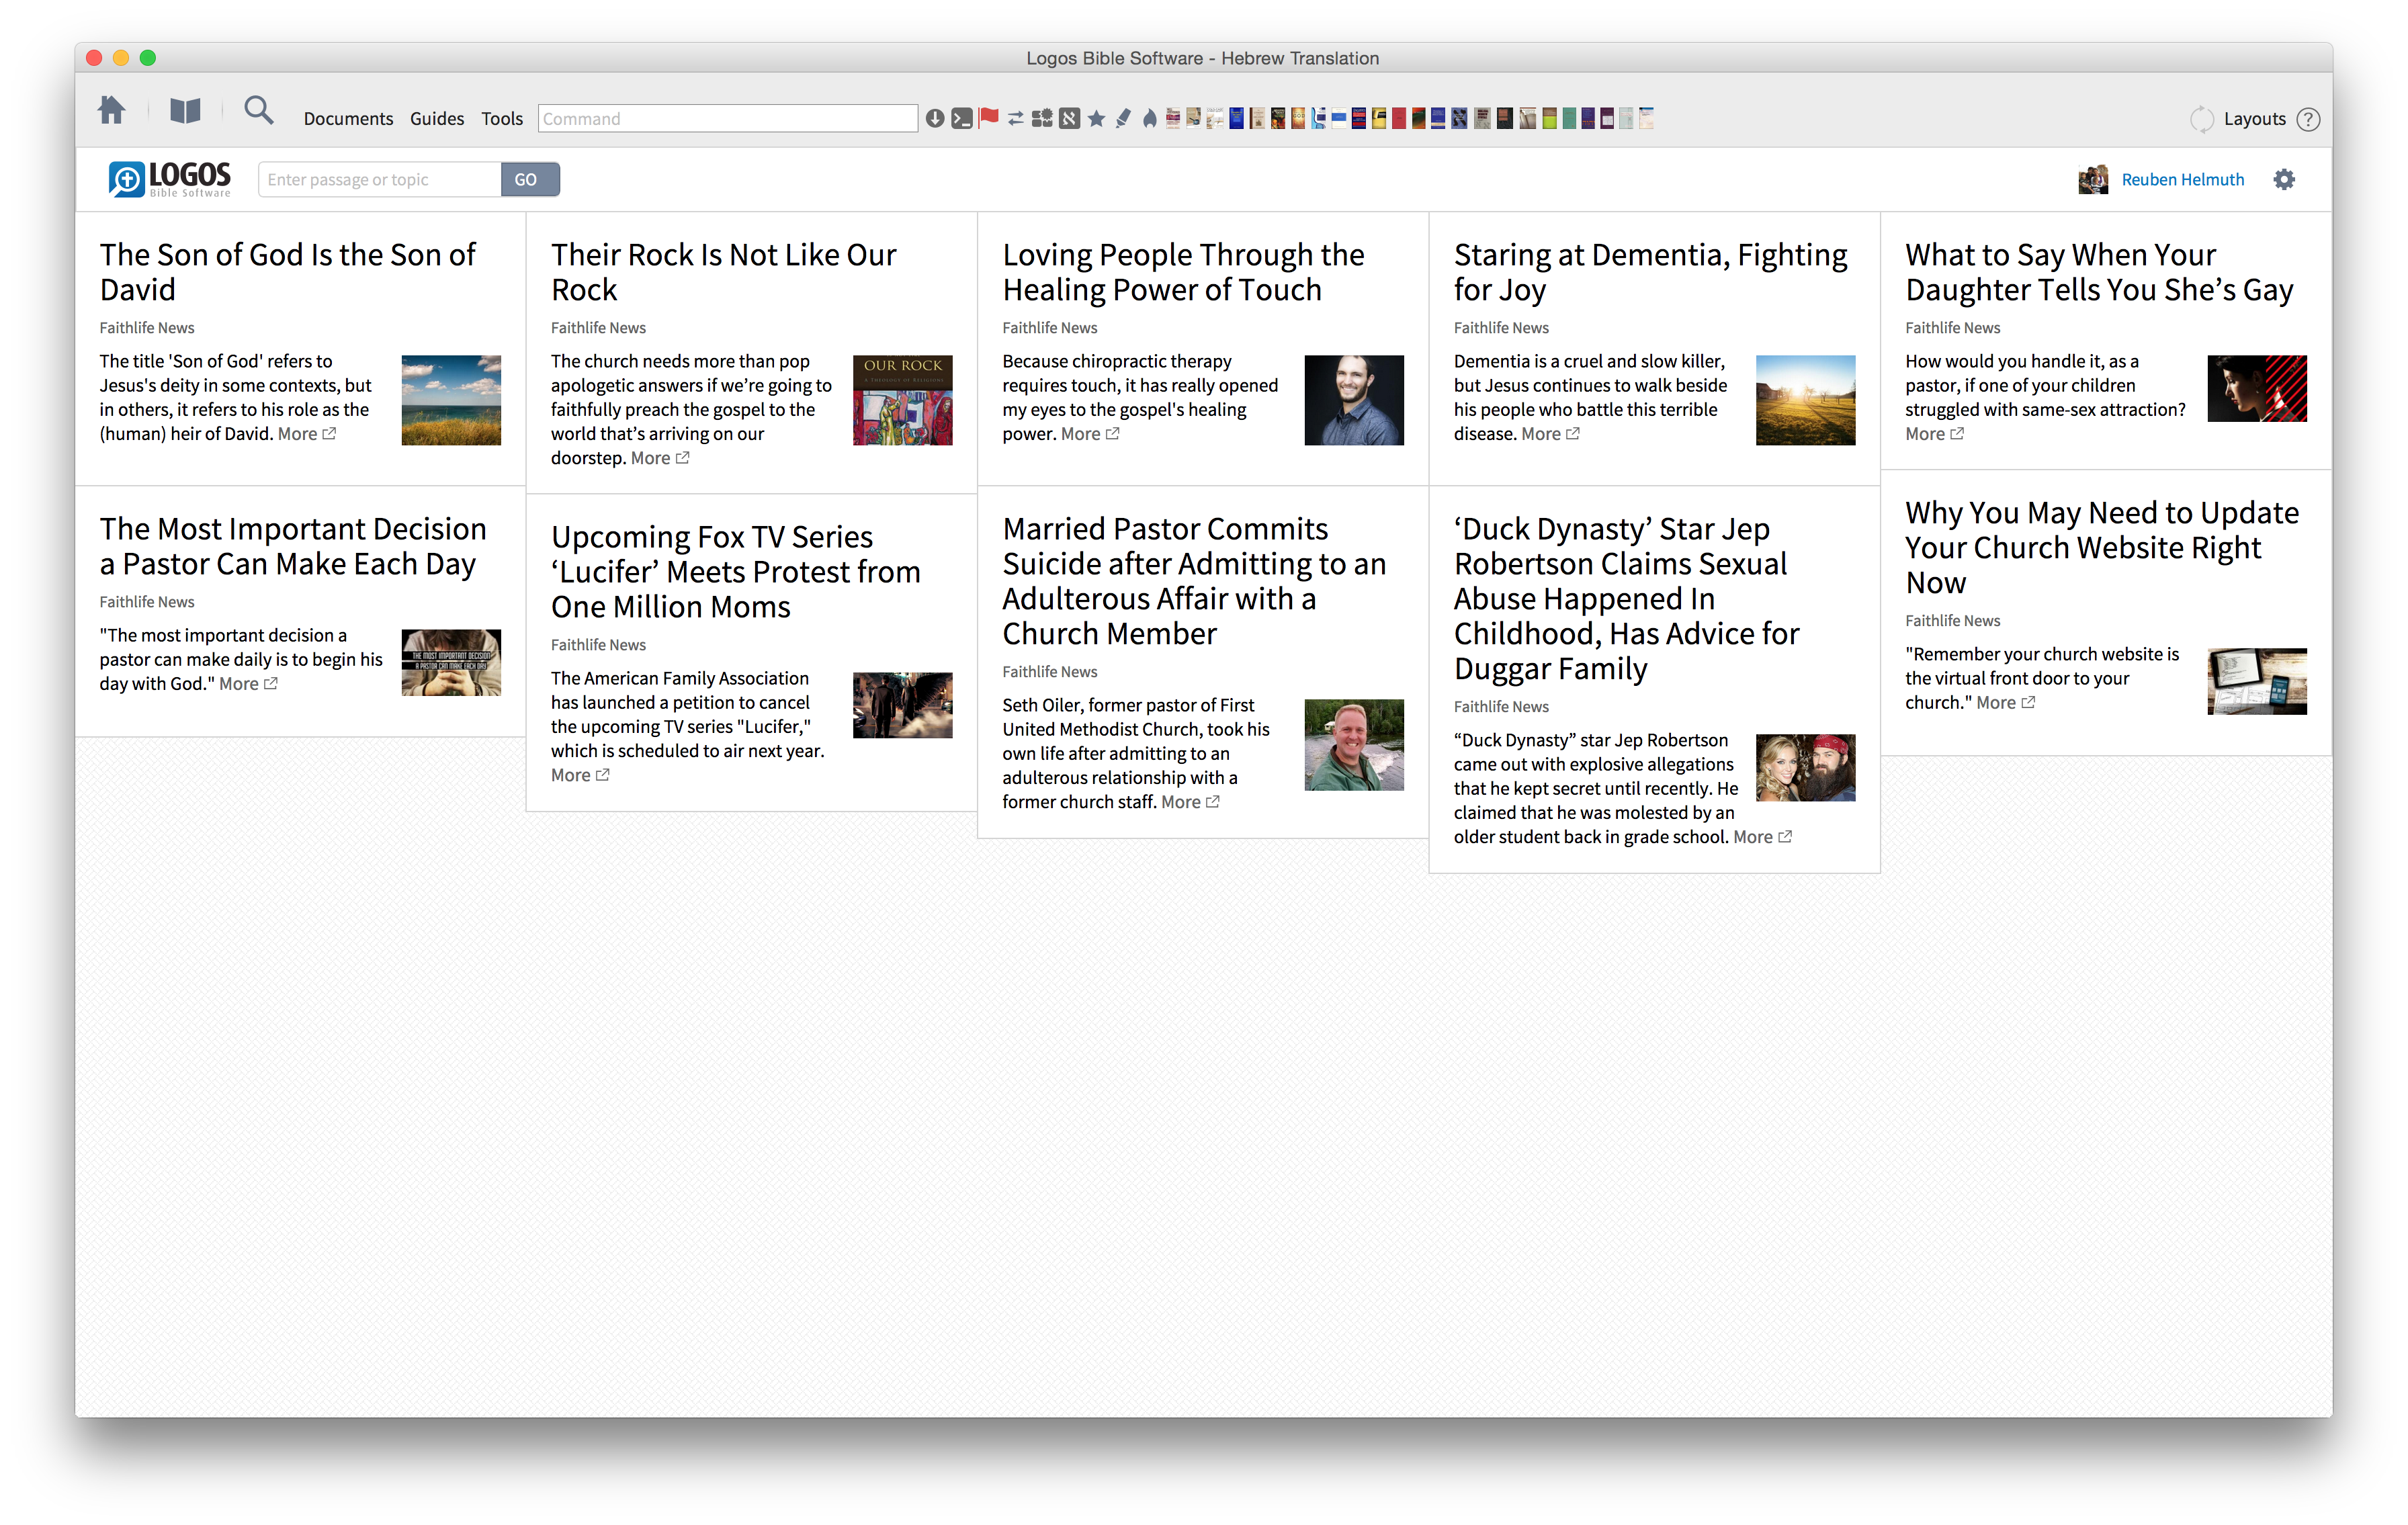Open the Documents menu
This screenshot has width=2408, height=1525.
pos(348,119)
